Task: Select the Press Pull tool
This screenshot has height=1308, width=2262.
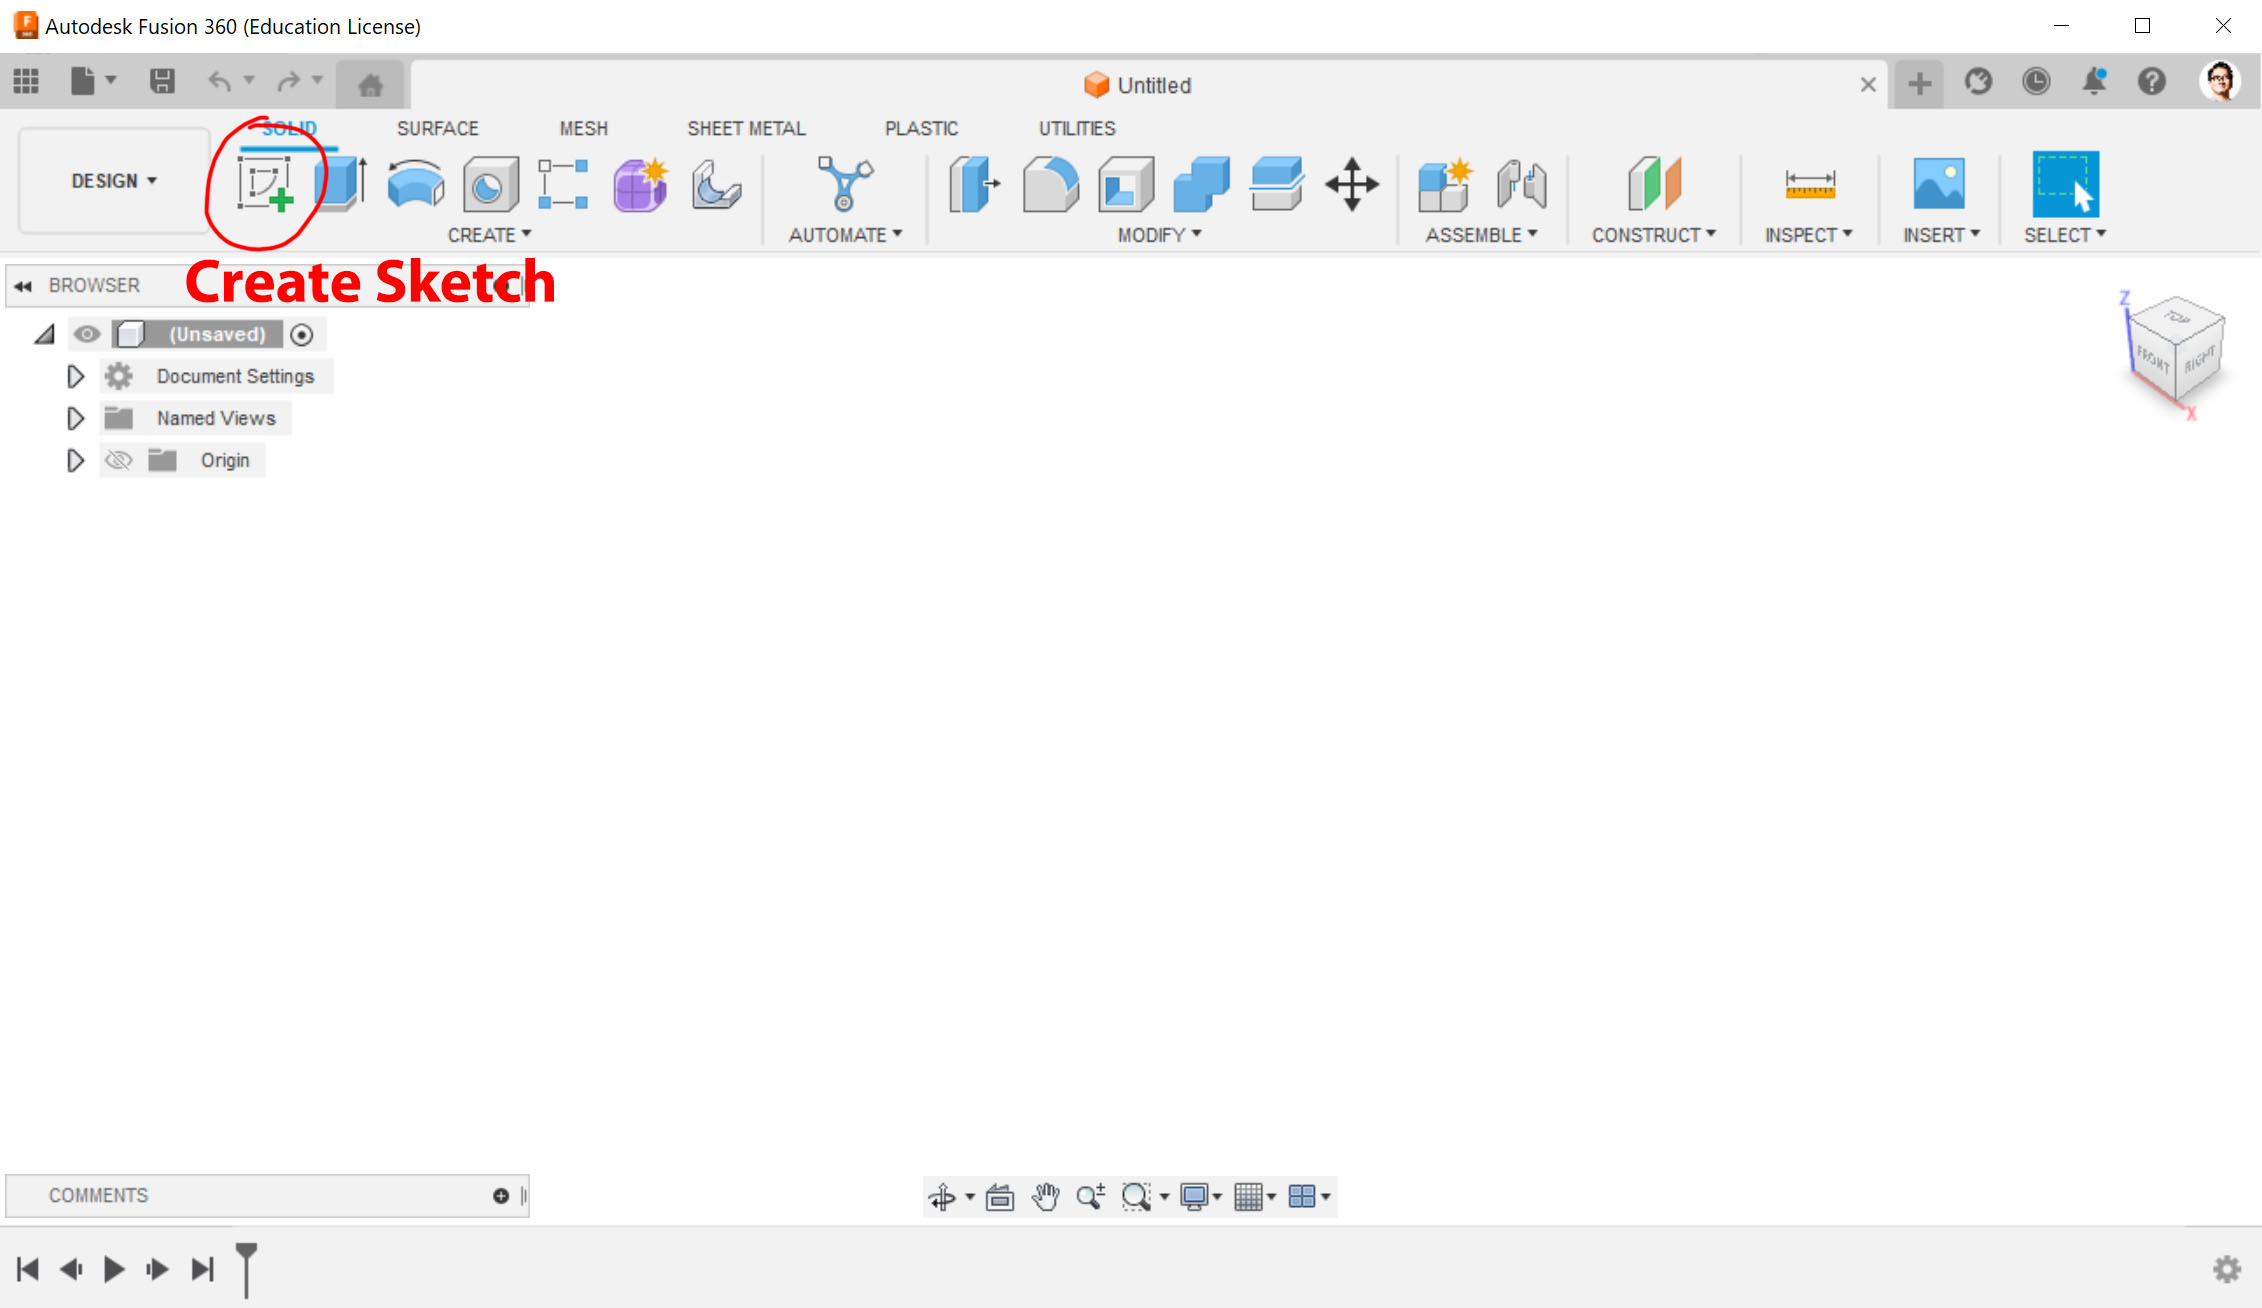Action: click(974, 184)
